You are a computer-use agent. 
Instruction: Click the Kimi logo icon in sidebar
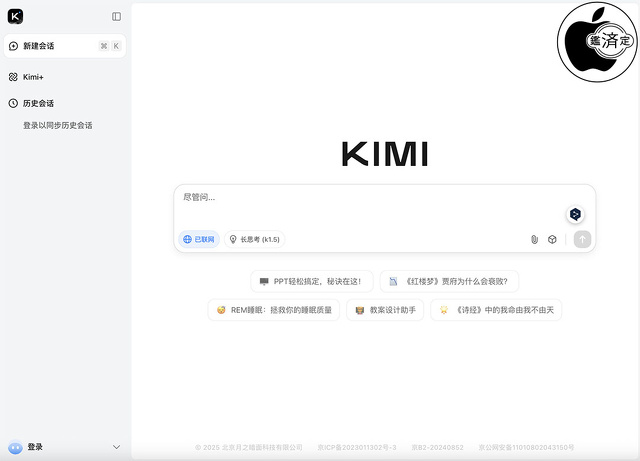point(15,16)
